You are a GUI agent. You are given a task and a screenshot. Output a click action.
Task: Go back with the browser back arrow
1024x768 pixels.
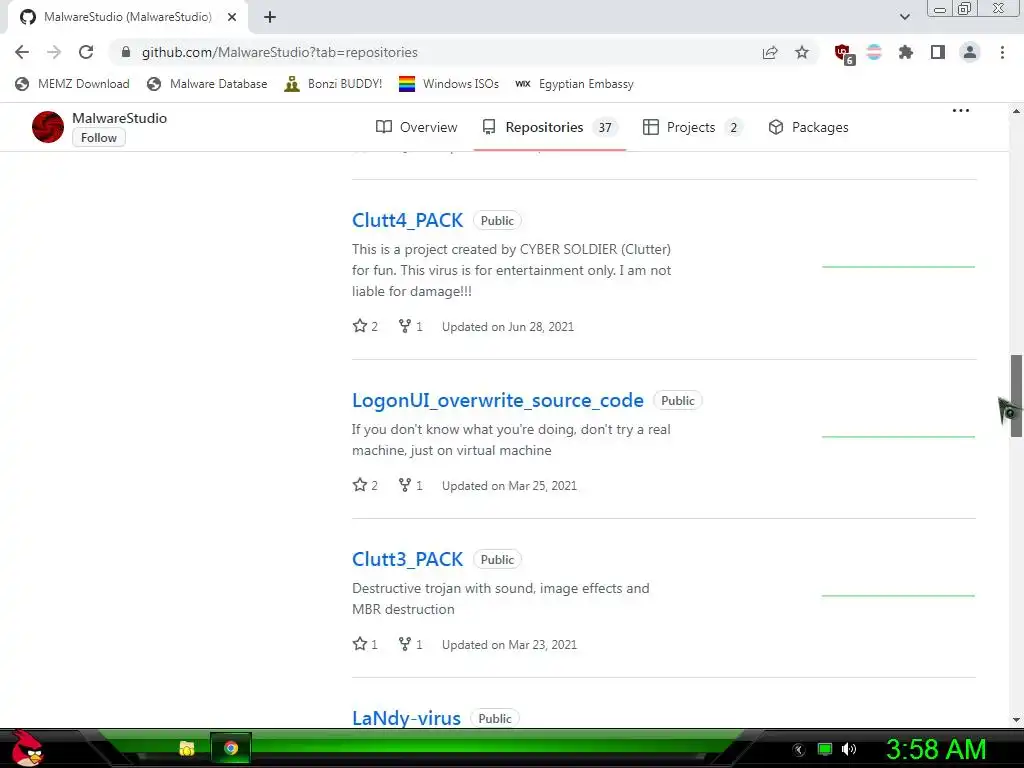point(22,52)
